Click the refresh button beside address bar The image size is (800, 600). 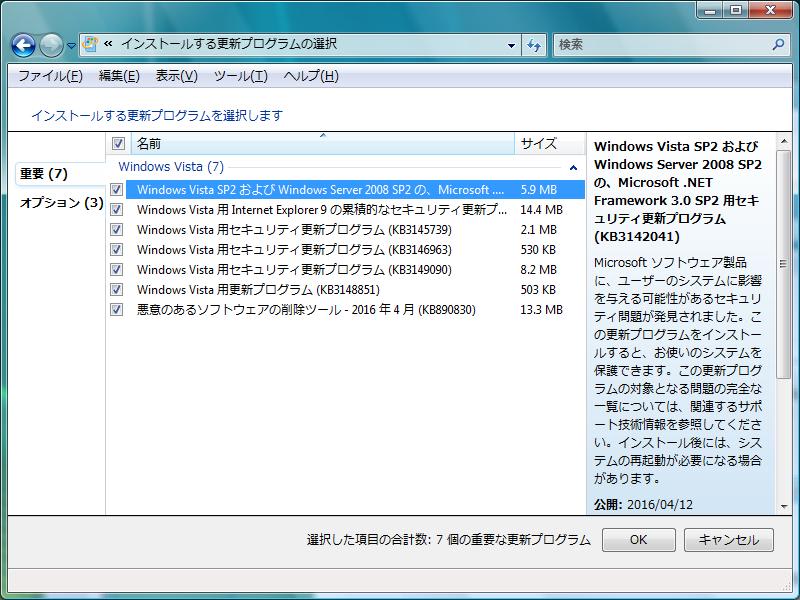click(x=534, y=45)
